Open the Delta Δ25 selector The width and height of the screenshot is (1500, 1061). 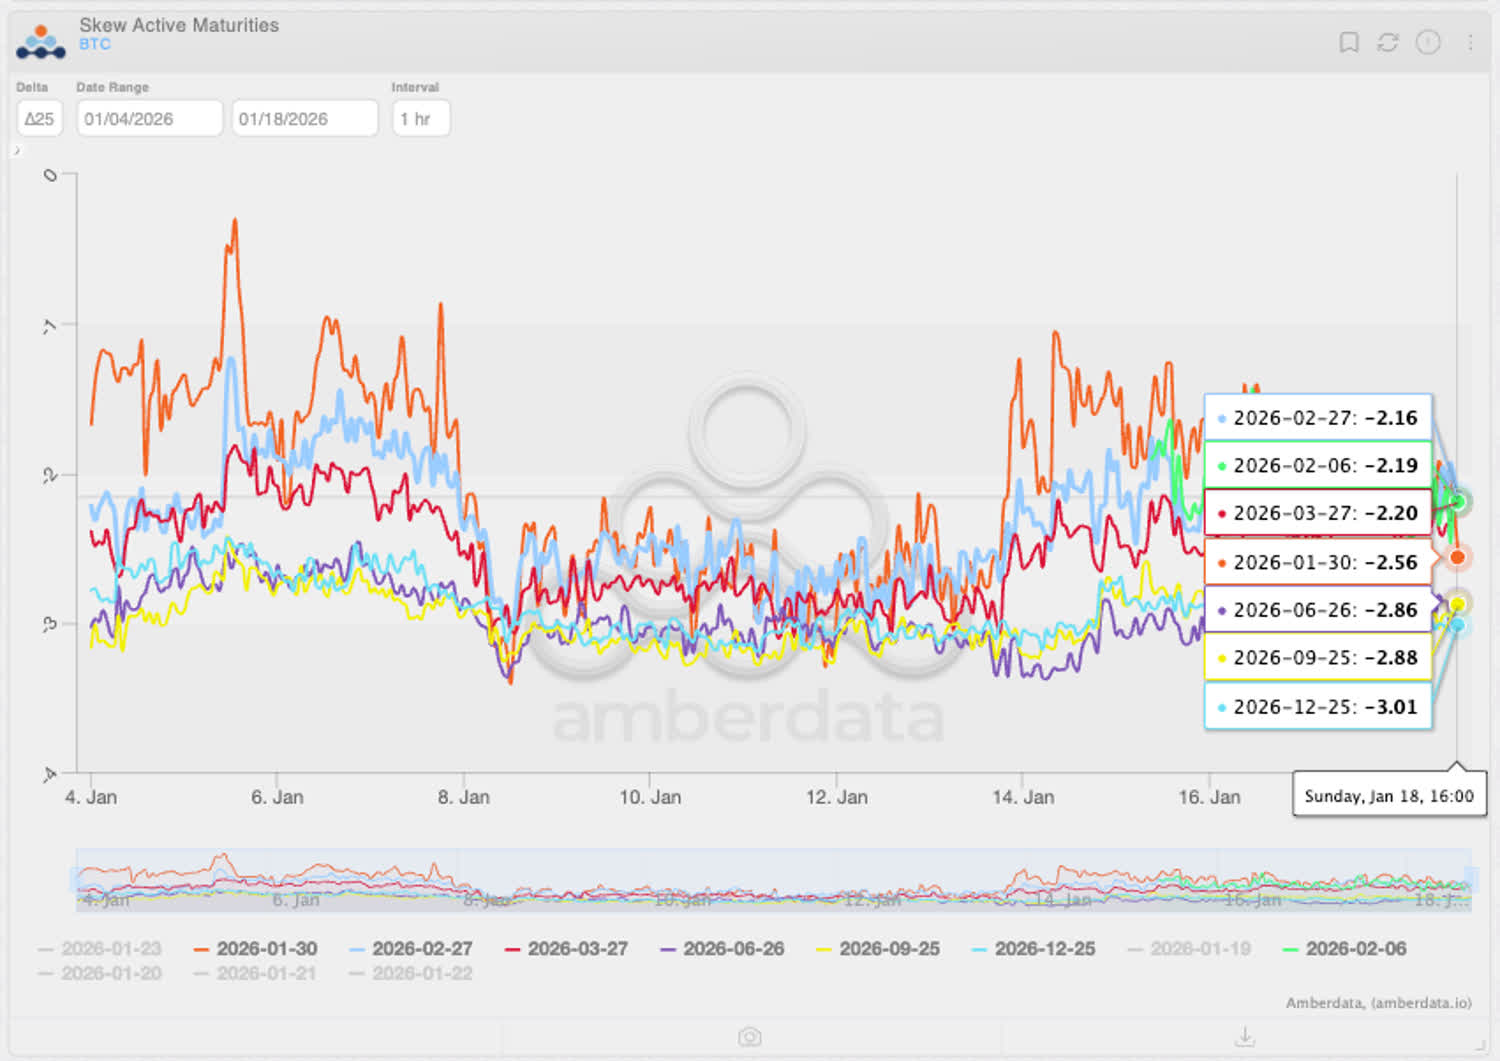pos(39,119)
